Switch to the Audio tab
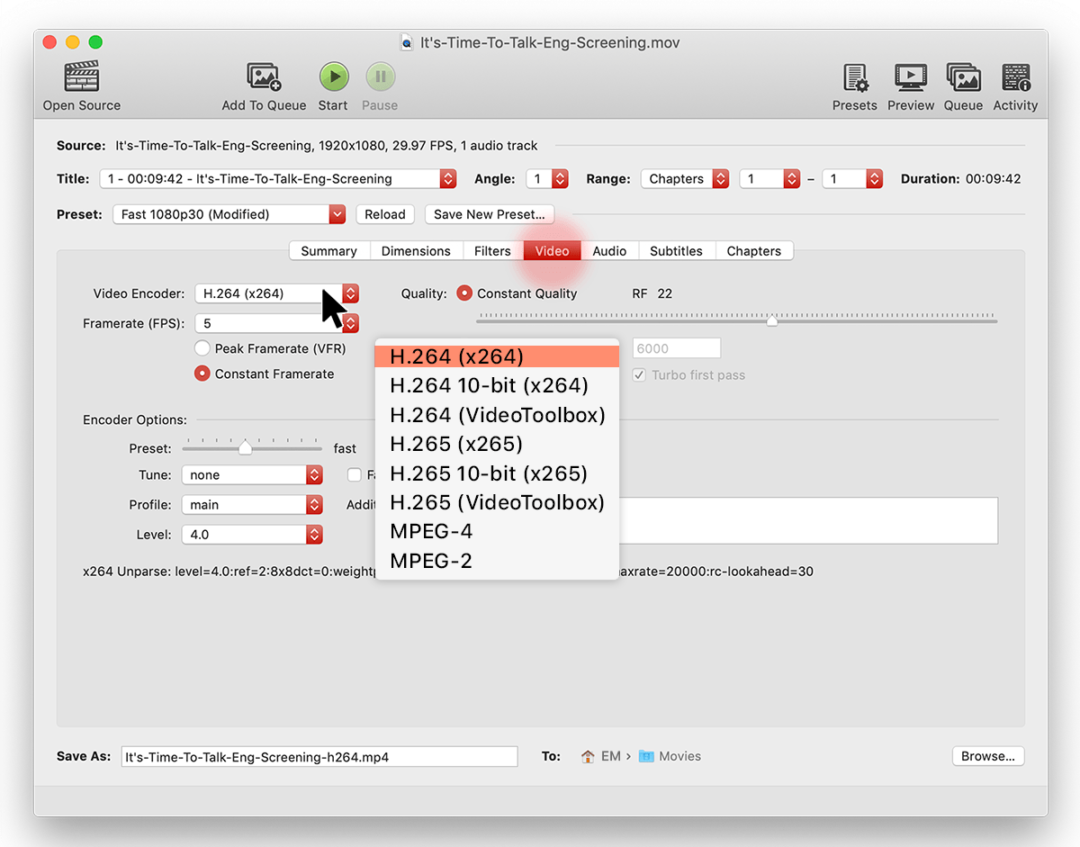 tap(609, 250)
